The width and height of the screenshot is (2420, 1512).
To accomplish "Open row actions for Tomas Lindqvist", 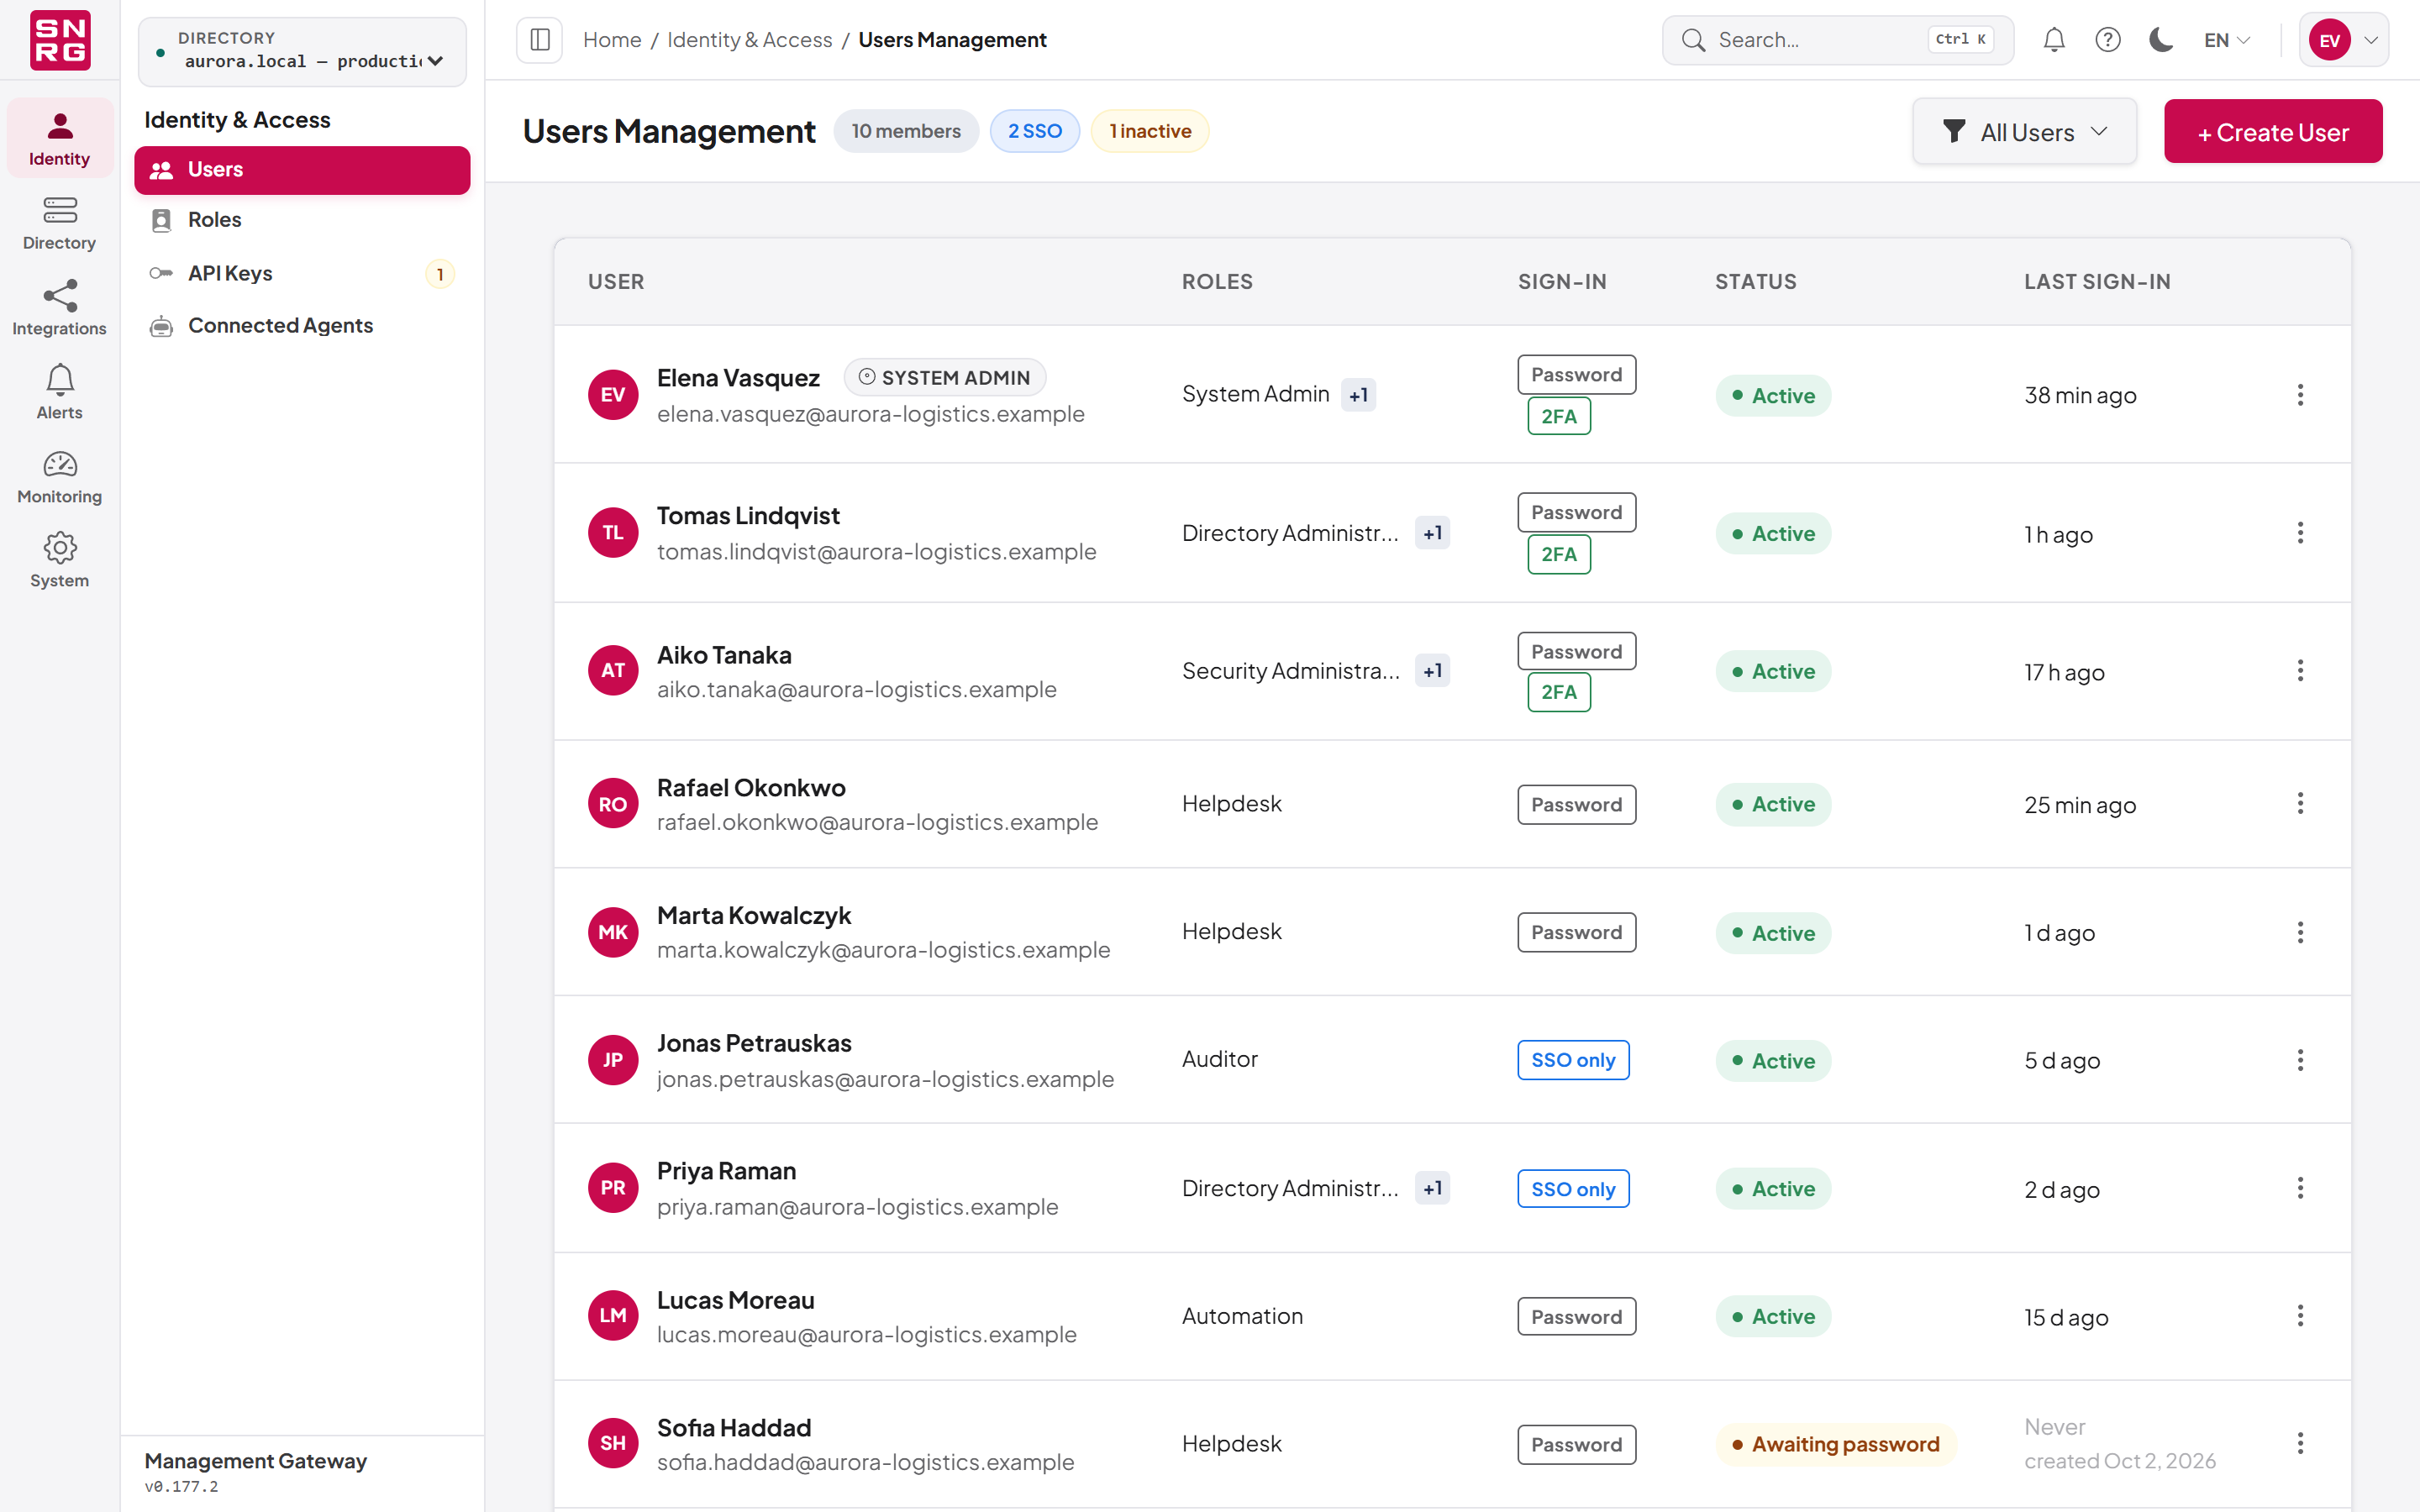I will tap(2300, 533).
